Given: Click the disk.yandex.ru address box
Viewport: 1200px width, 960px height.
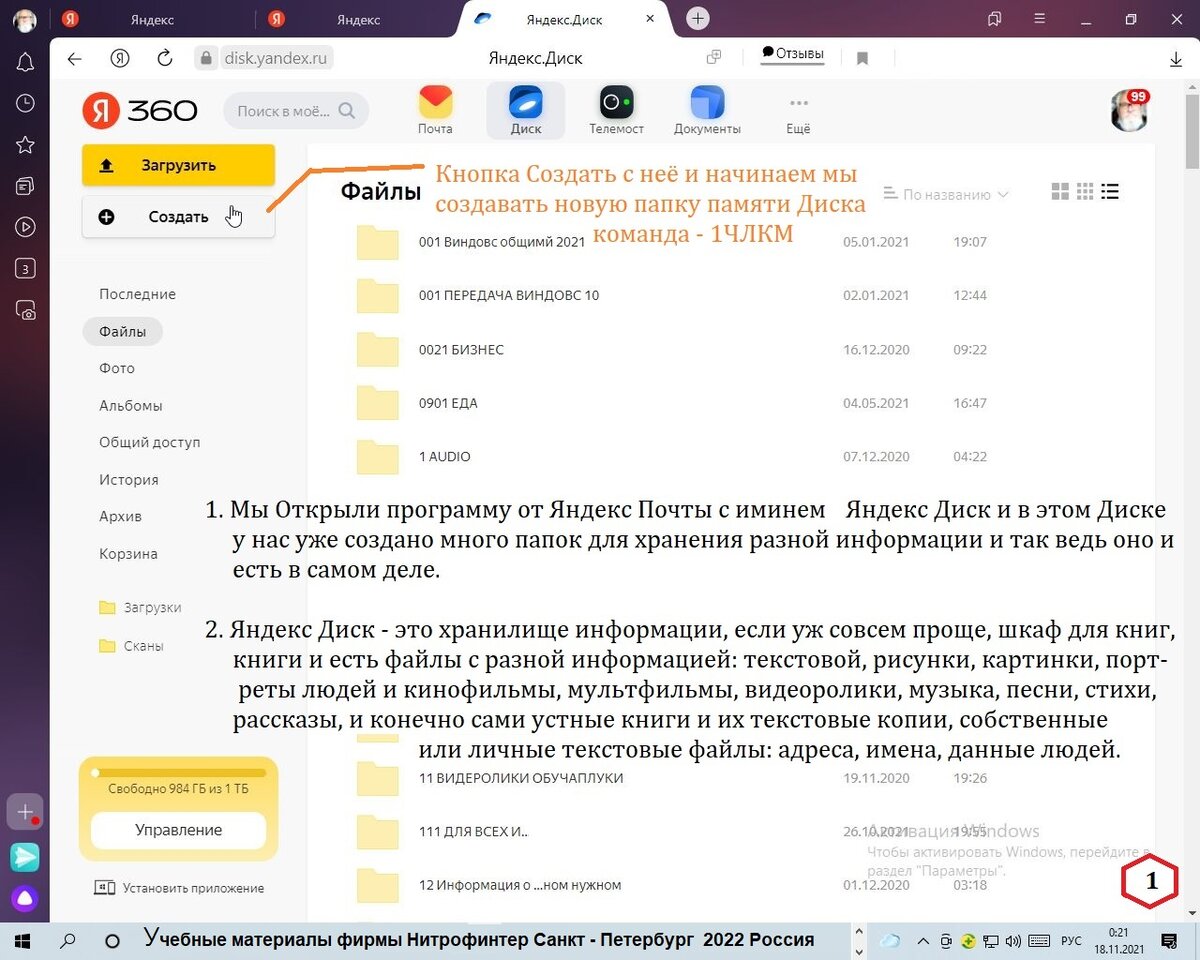Looking at the screenshot, I should (264, 59).
